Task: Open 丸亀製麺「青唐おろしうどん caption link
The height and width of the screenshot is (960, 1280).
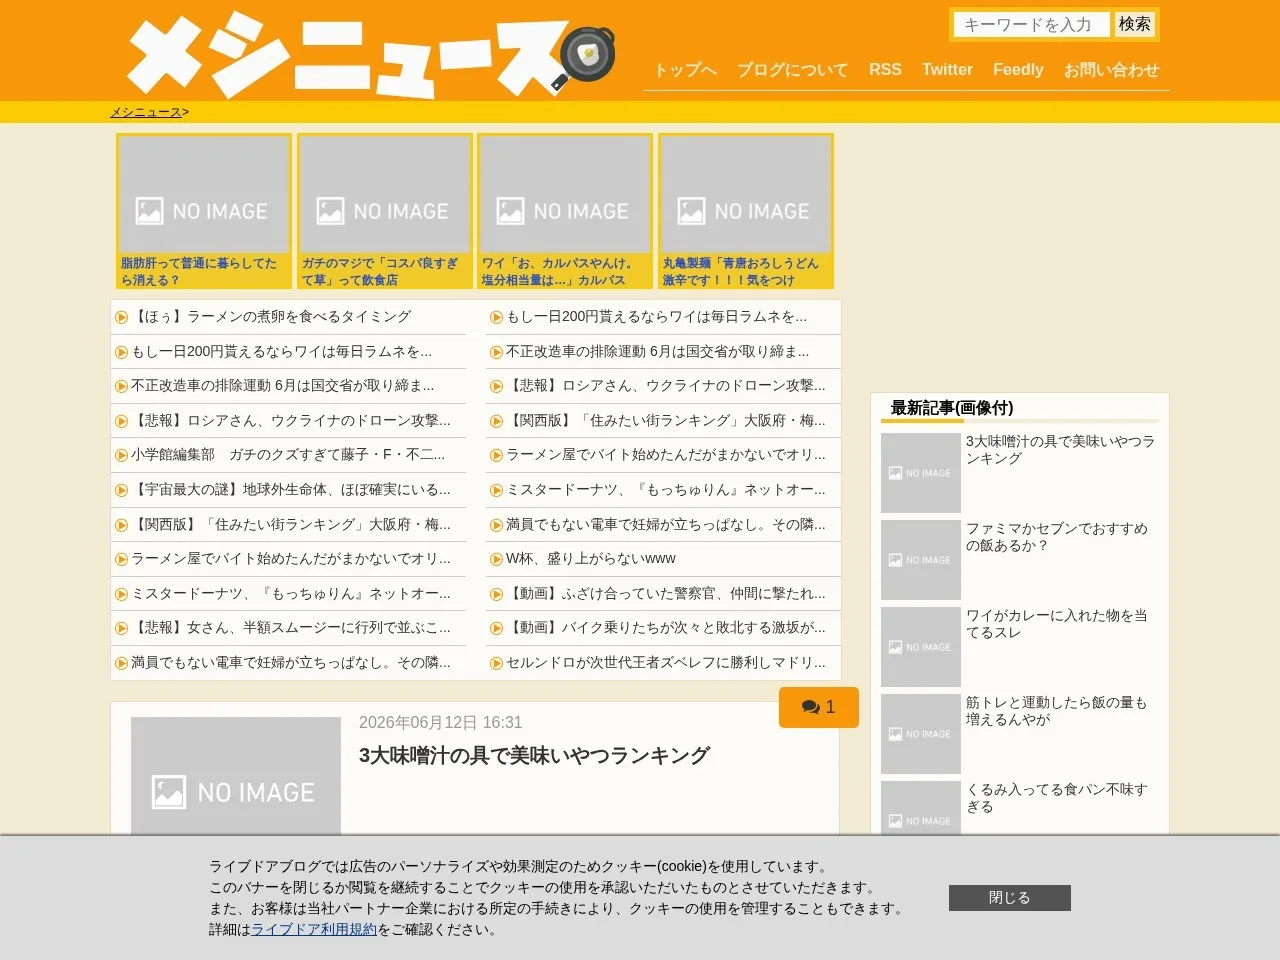Action: point(740,271)
